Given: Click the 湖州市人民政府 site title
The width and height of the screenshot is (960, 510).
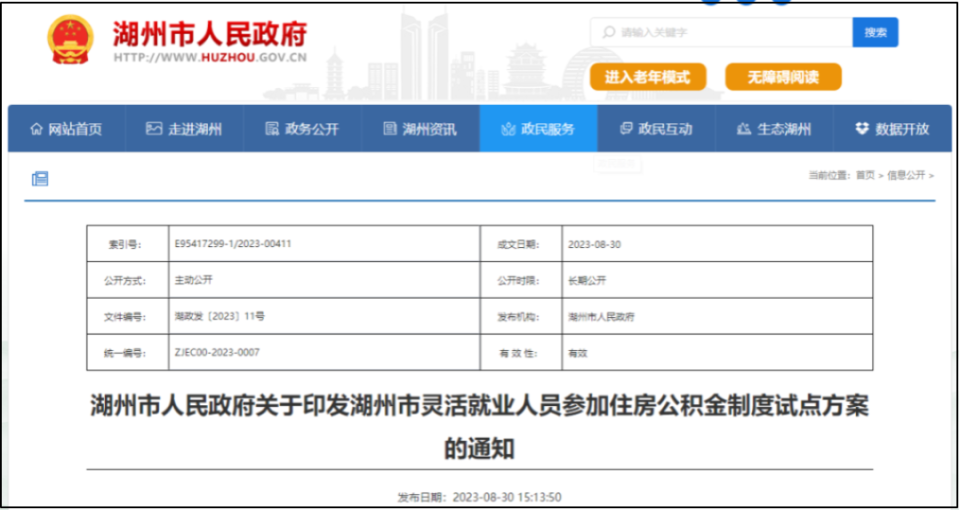Looking at the screenshot, I should (x=210, y=32).
